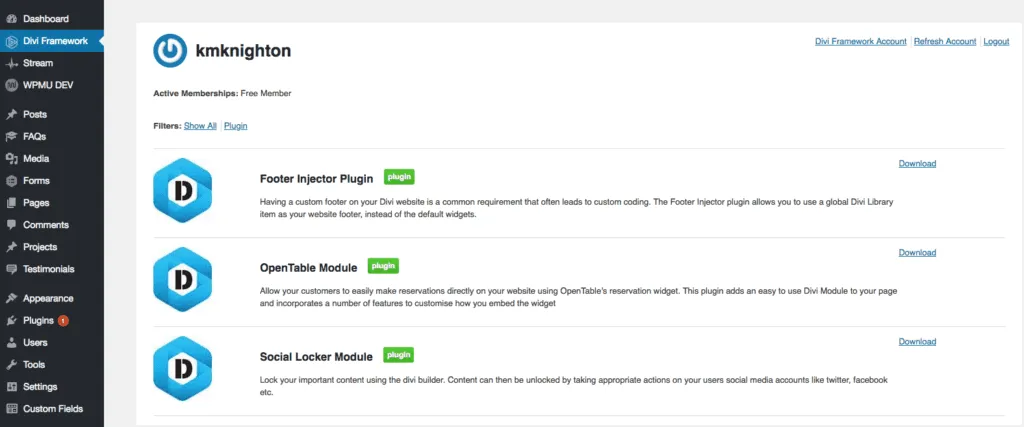Screen dimensions: 1024x427
Task: Click the Social Locker Module title
Action: [x=316, y=357]
